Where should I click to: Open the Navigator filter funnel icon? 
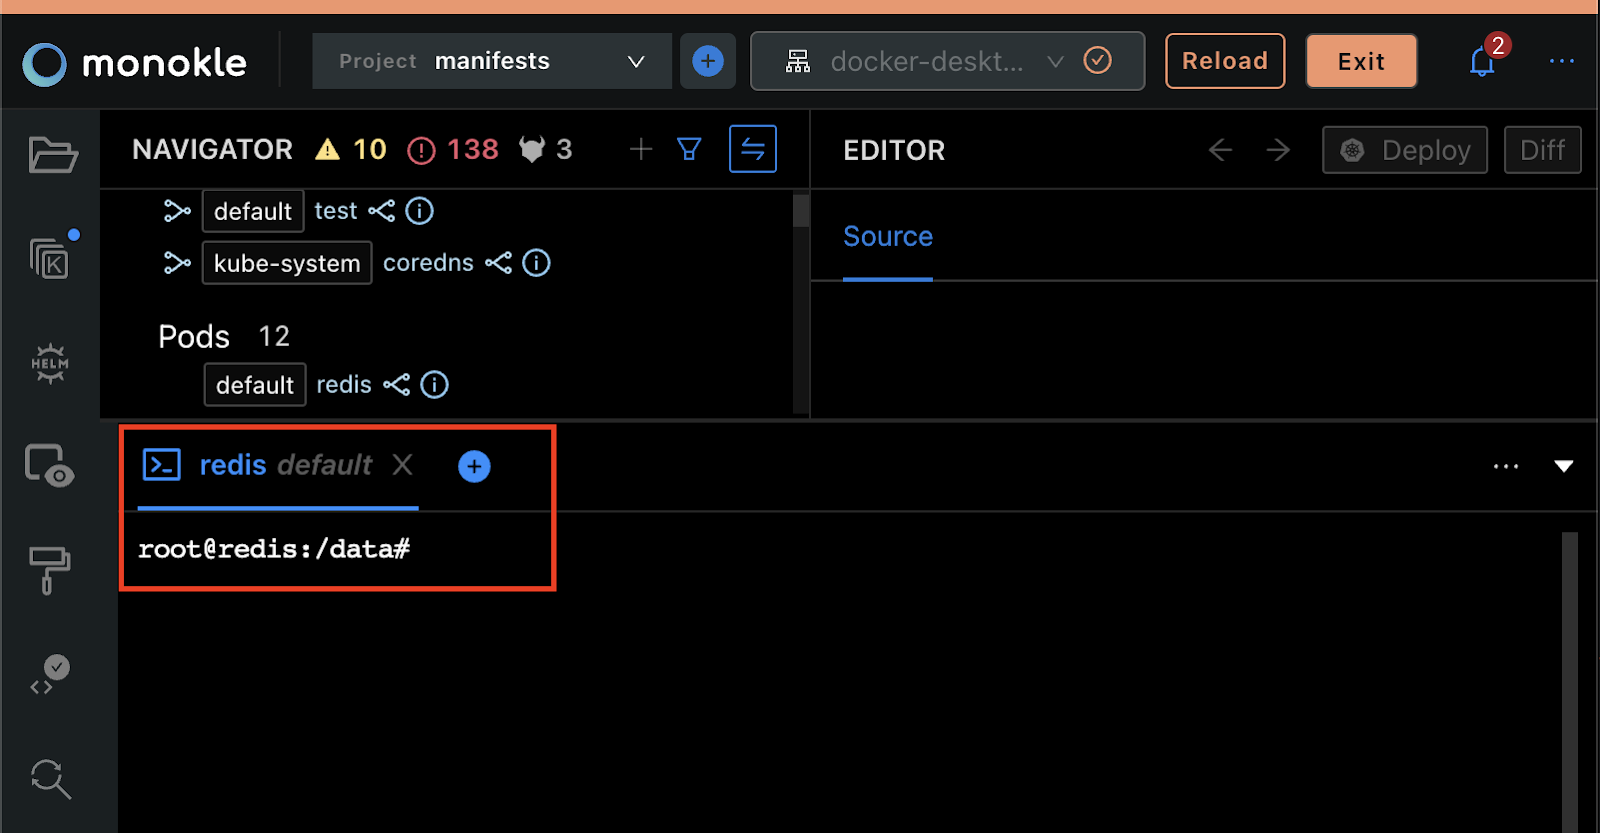(x=689, y=149)
